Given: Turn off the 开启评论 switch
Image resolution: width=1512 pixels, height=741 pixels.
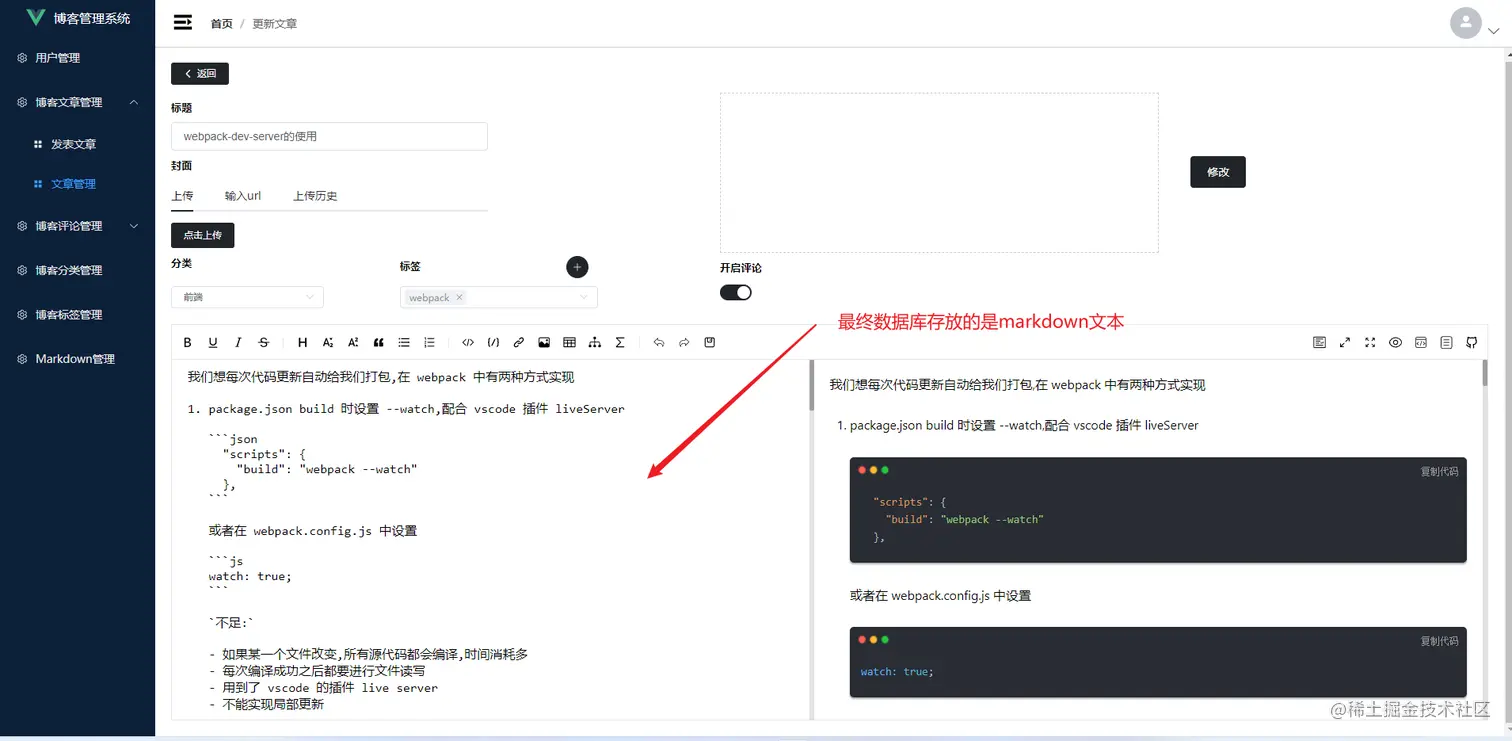Looking at the screenshot, I should coord(736,293).
